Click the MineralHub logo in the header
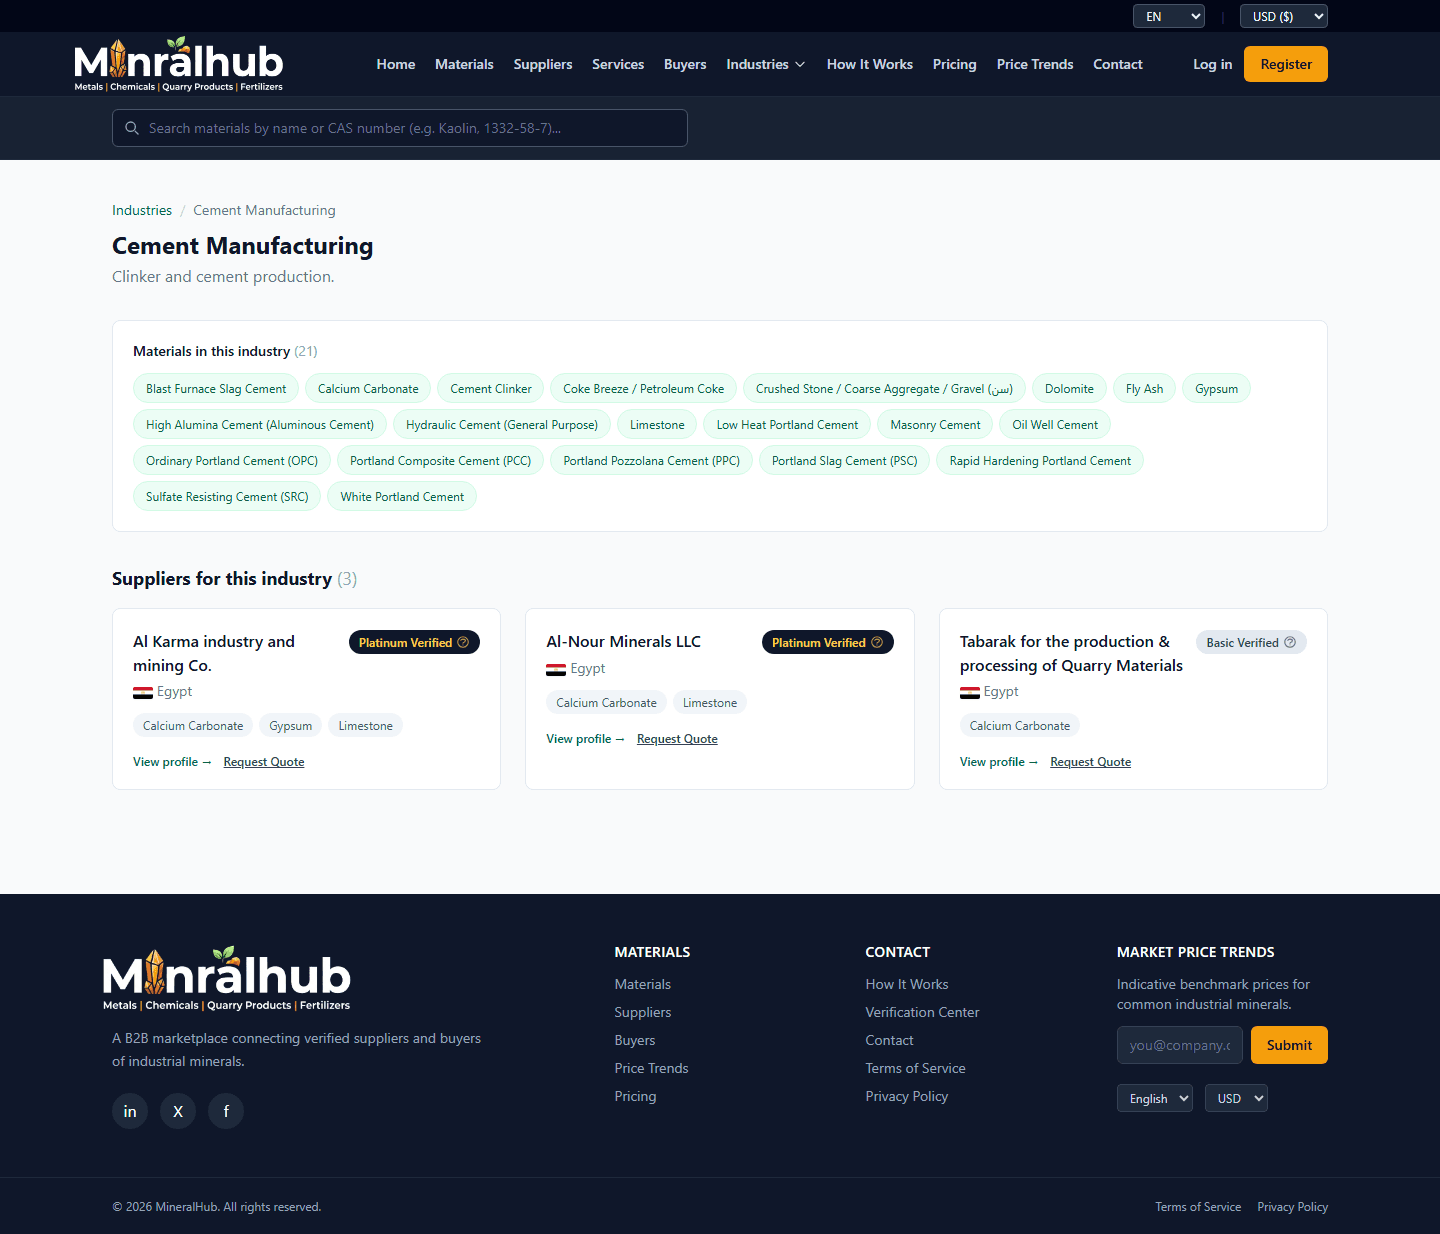 coord(179,64)
